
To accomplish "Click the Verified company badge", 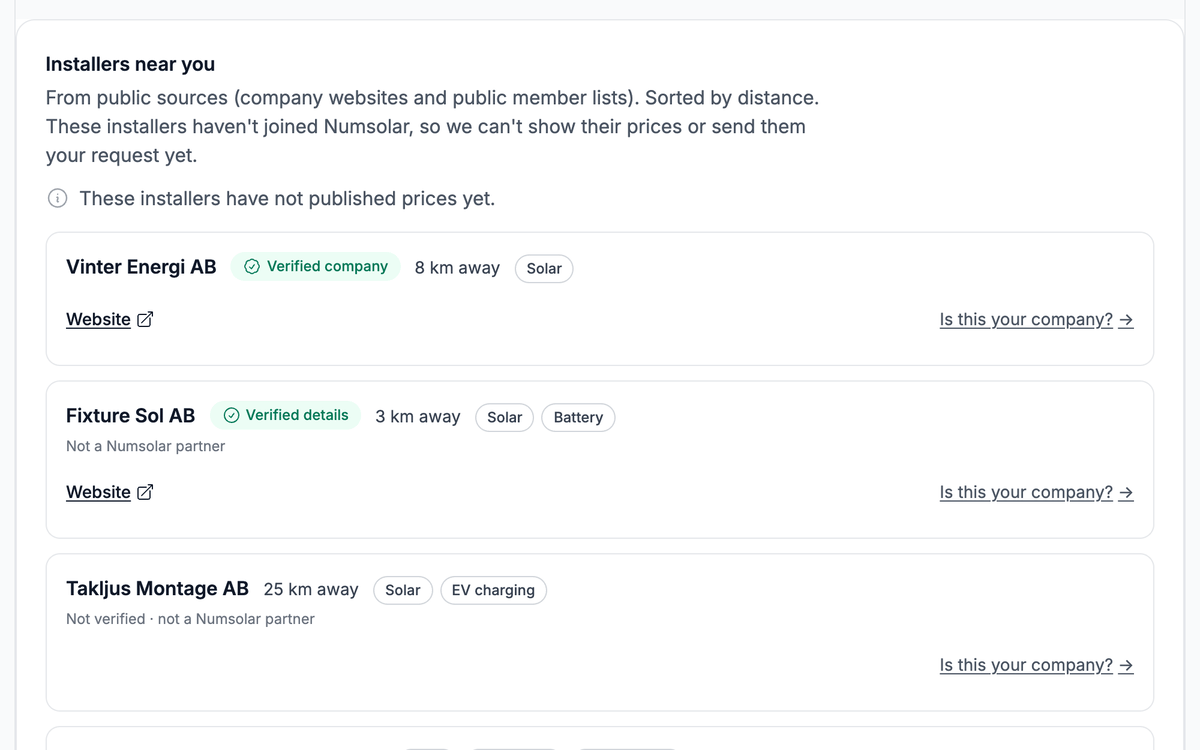I will click(x=316, y=266).
